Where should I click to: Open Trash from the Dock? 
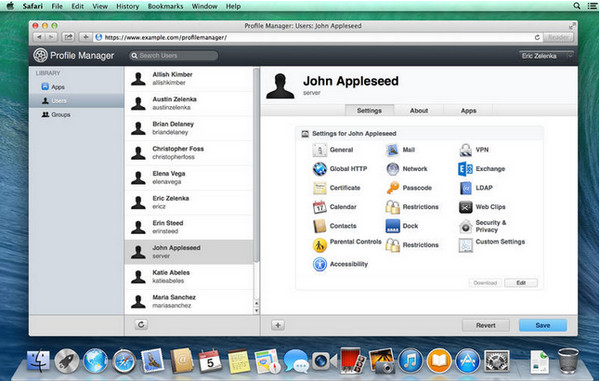[x=568, y=361]
